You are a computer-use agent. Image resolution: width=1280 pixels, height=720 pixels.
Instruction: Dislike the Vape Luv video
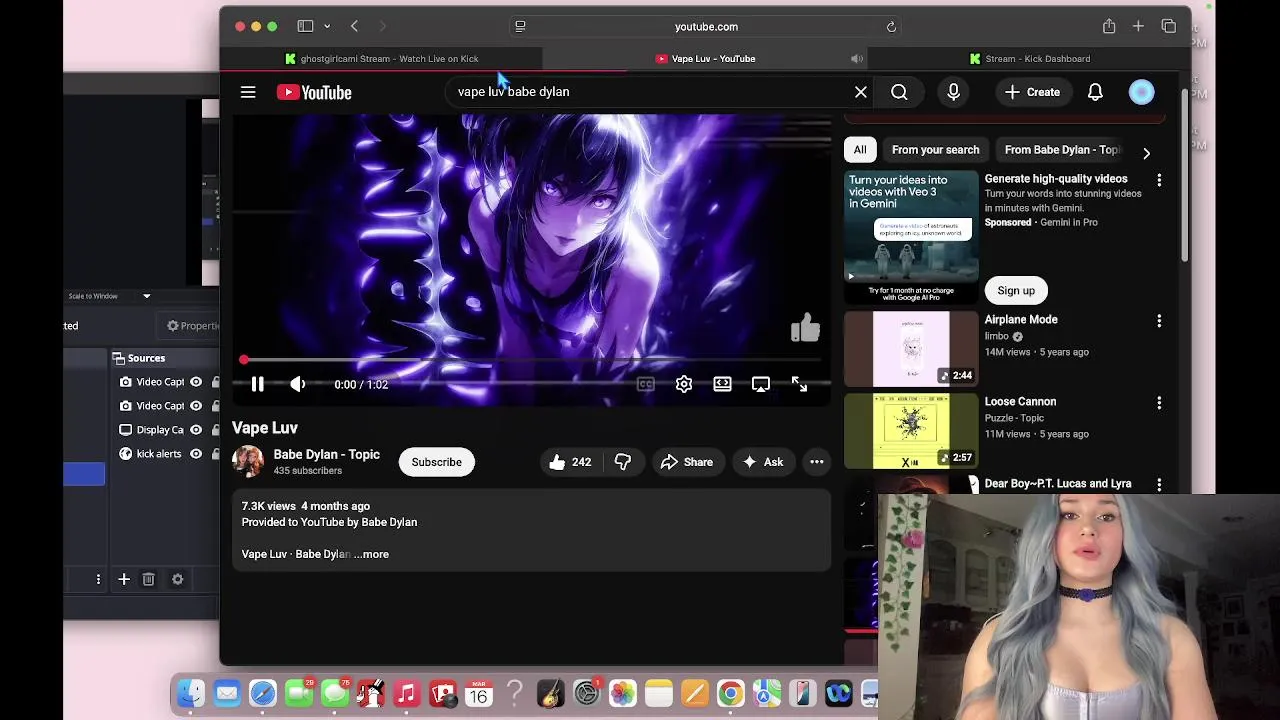coord(623,462)
